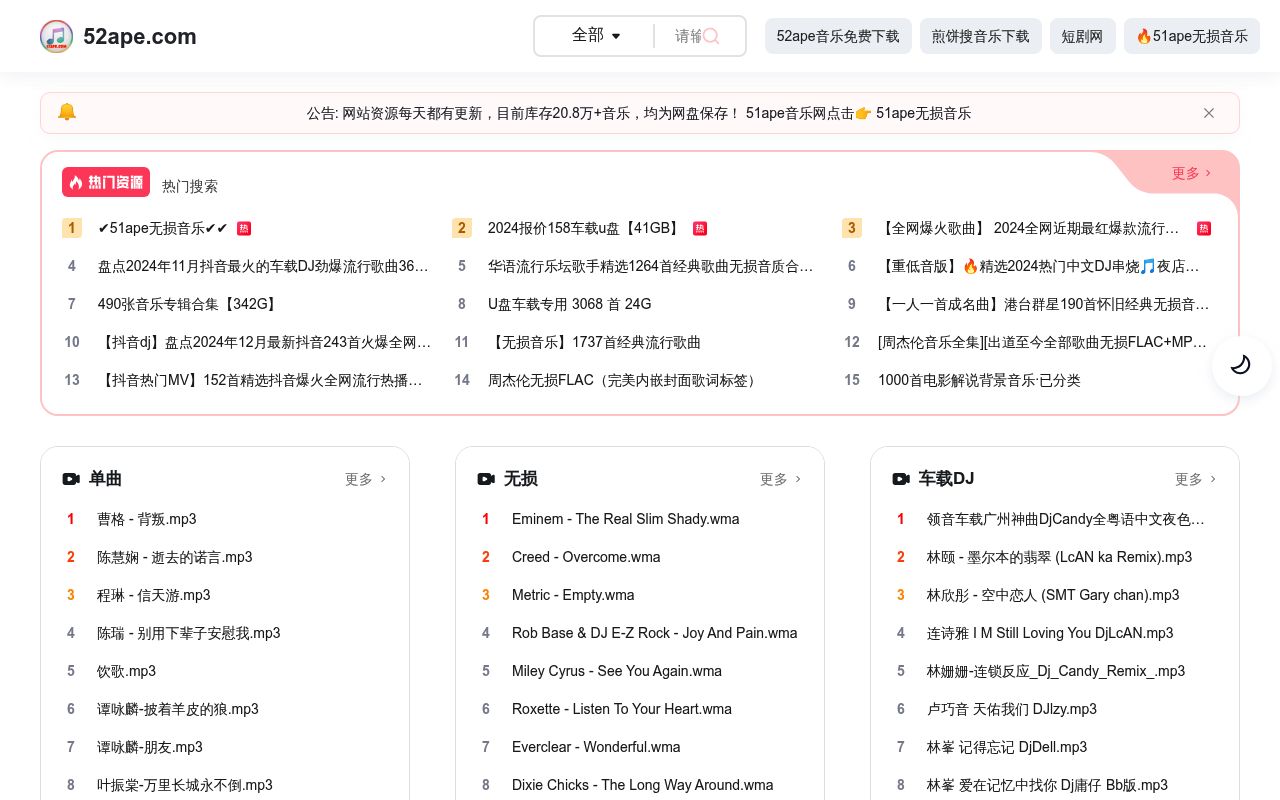The width and height of the screenshot is (1280, 800).
Task: Click 51ape无损音乐 link in announcement
Action: pos(923,113)
